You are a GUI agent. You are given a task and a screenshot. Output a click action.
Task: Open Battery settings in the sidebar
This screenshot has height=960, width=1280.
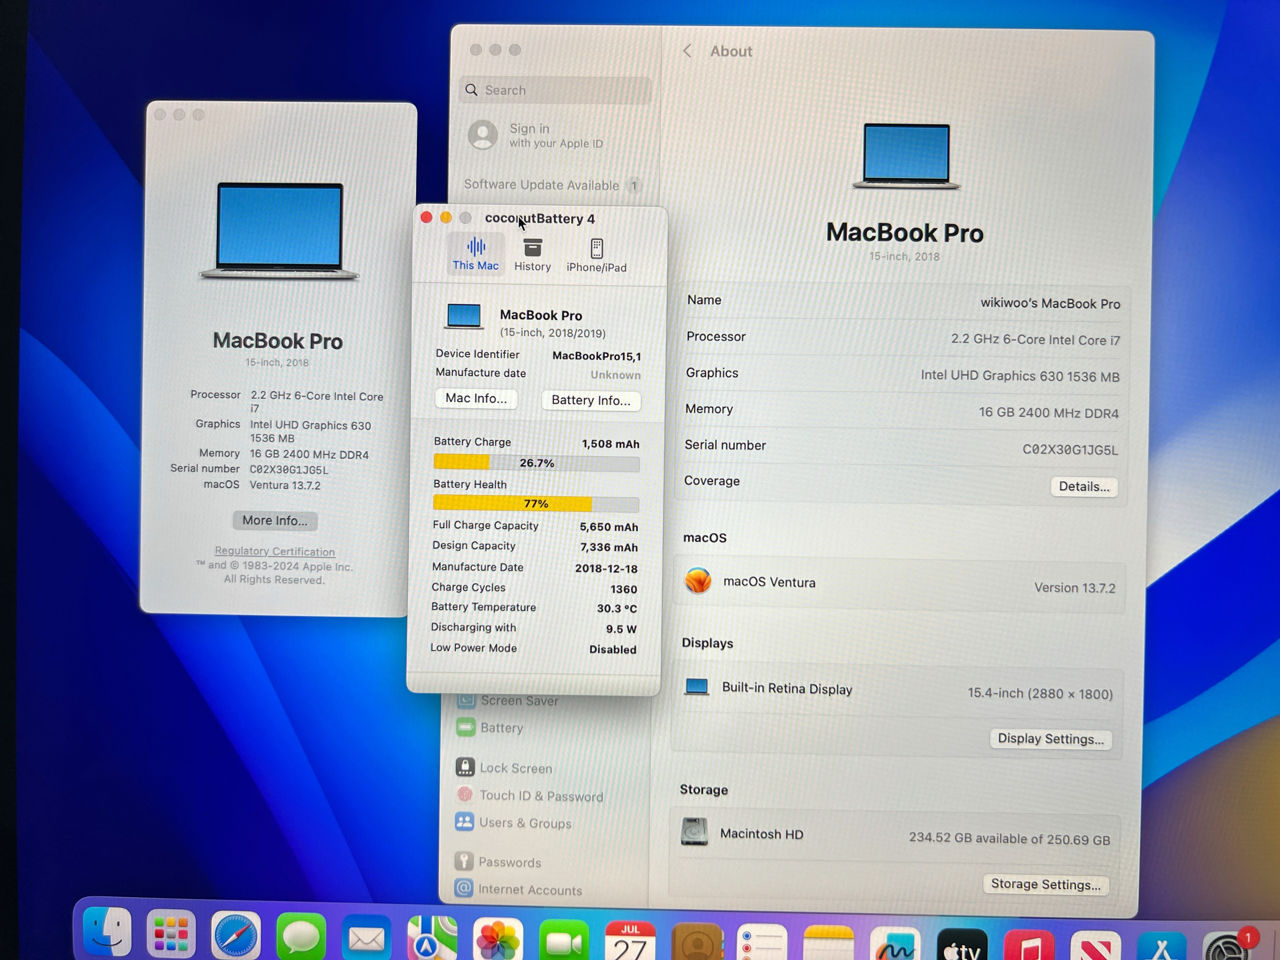[x=500, y=728]
